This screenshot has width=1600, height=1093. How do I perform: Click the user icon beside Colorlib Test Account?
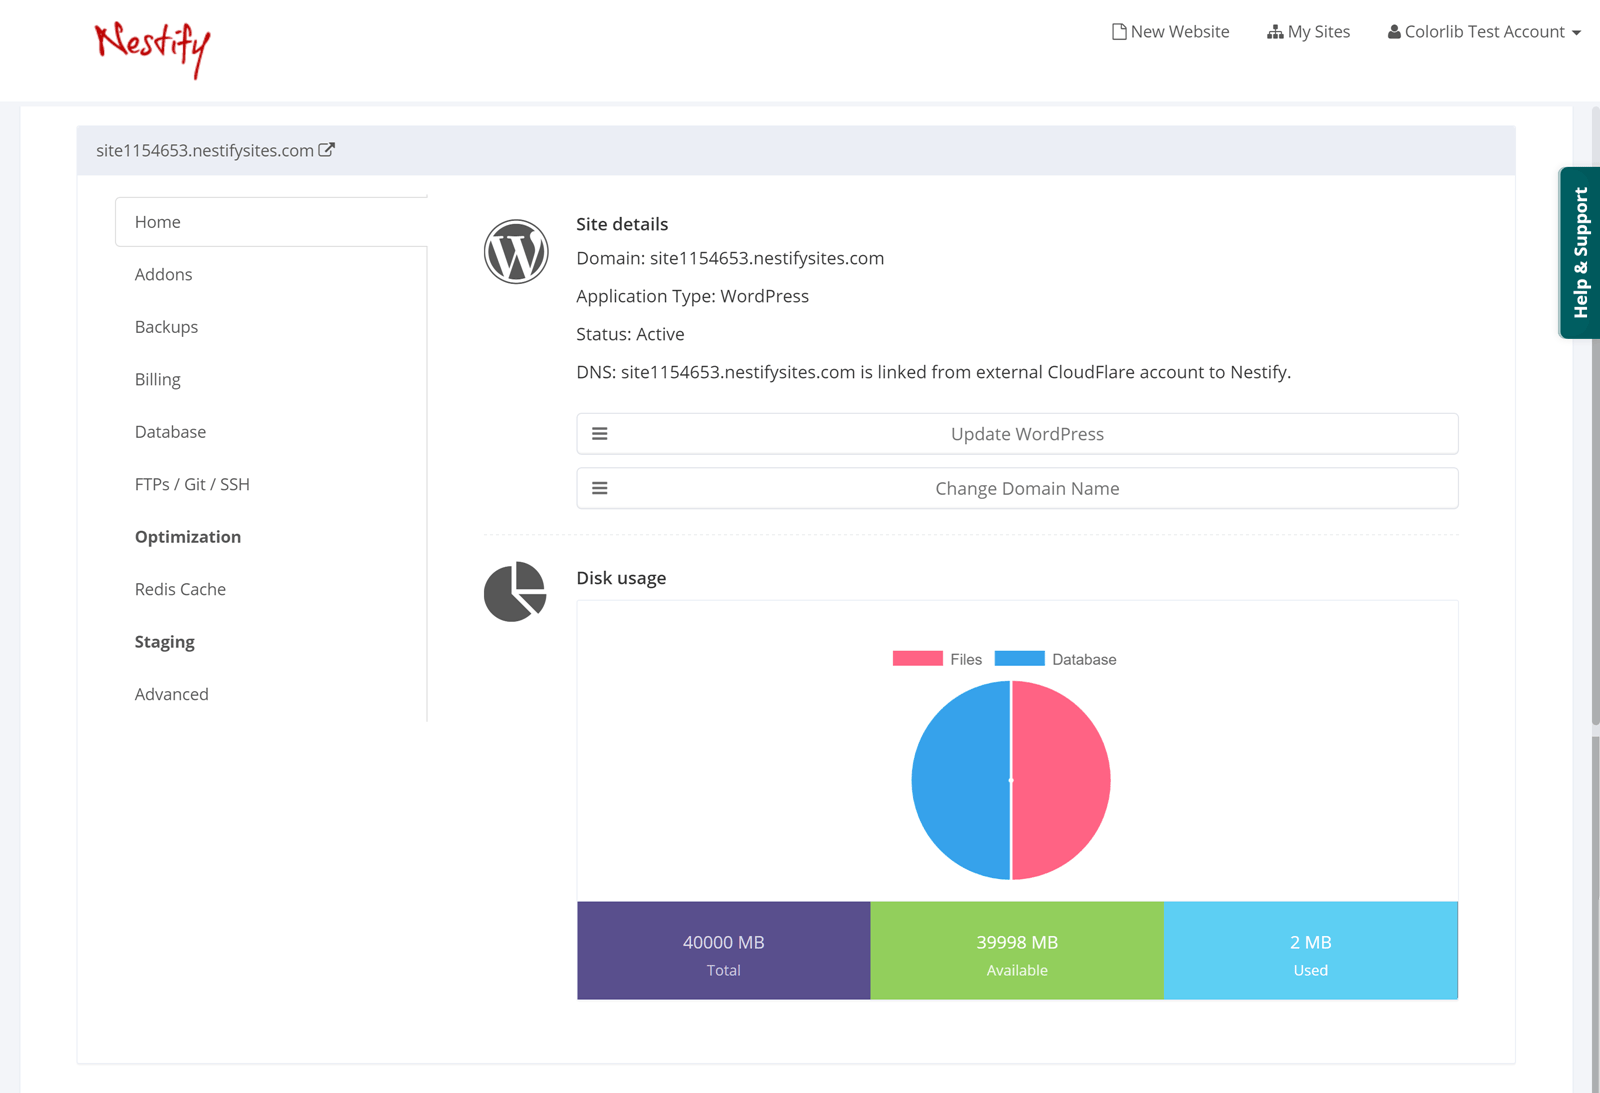click(x=1394, y=31)
